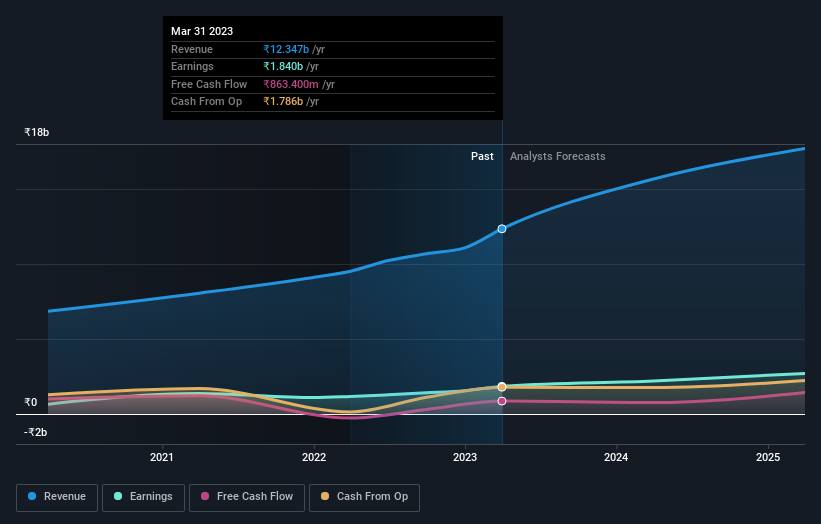
Task: Click the orange Cash From Op data point
Action: [x=502, y=387]
